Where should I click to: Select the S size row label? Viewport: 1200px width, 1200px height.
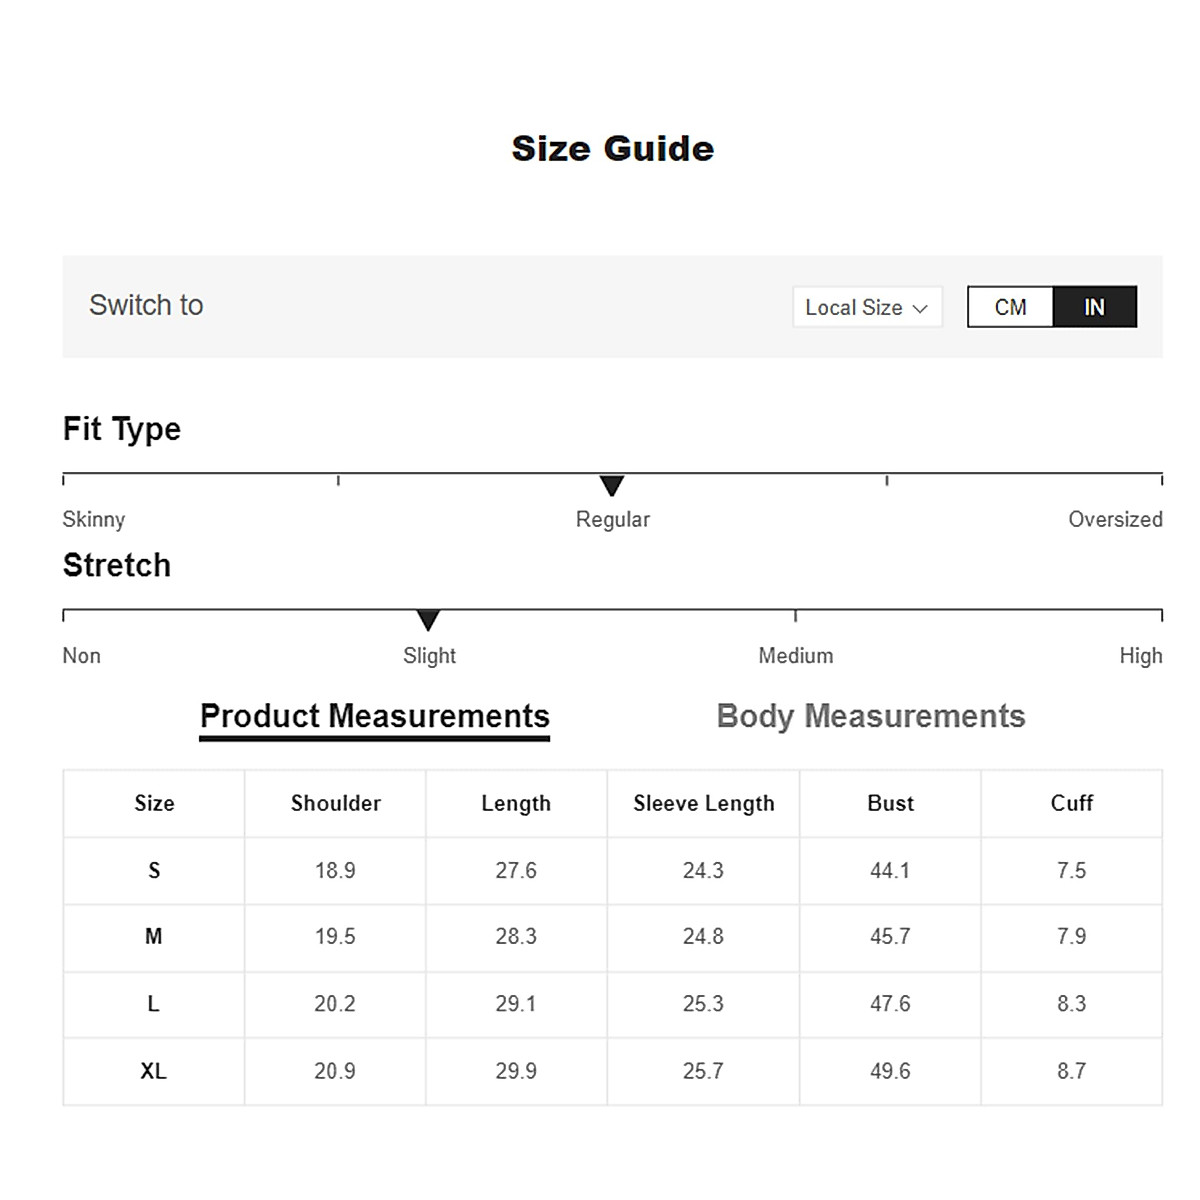pos(154,870)
